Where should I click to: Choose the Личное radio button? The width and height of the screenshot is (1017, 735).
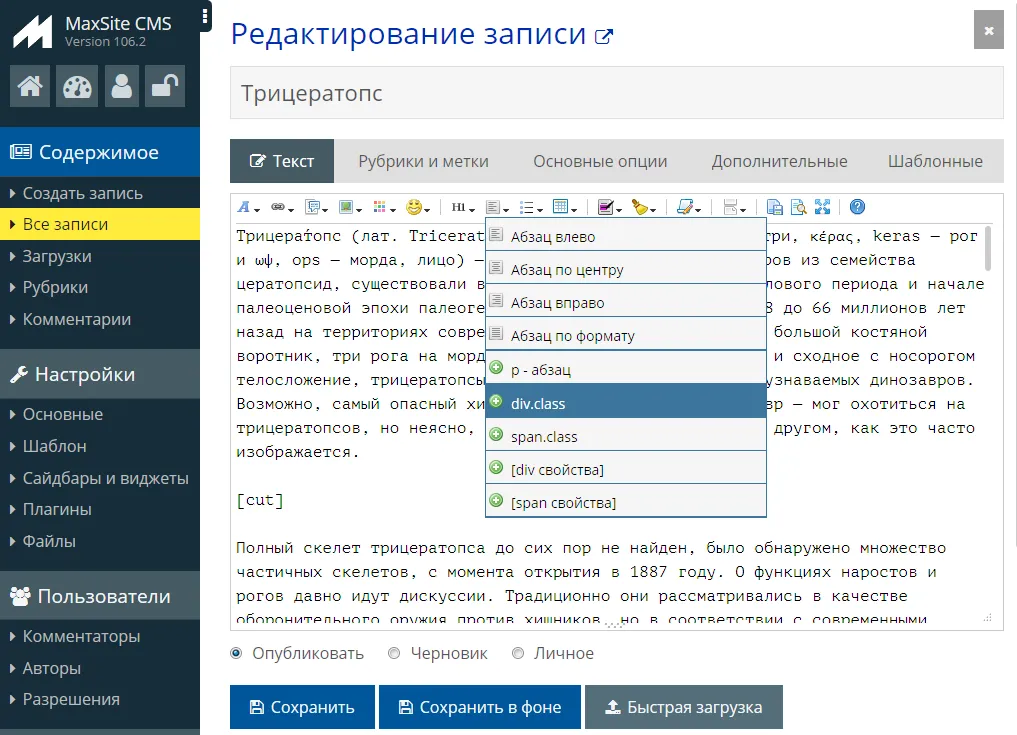518,653
